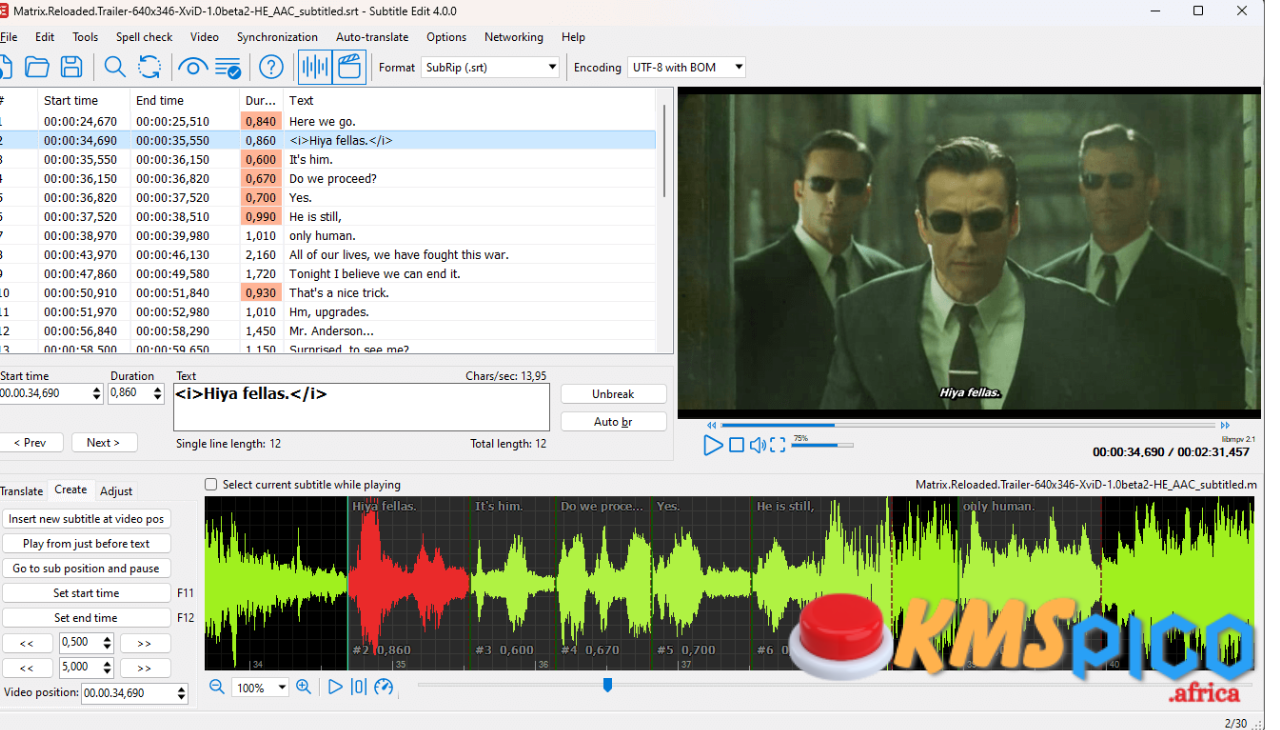The height and width of the screenshot is (730, 1280).
Task: Open the Tools menu
Action: [x=85, y=37]
